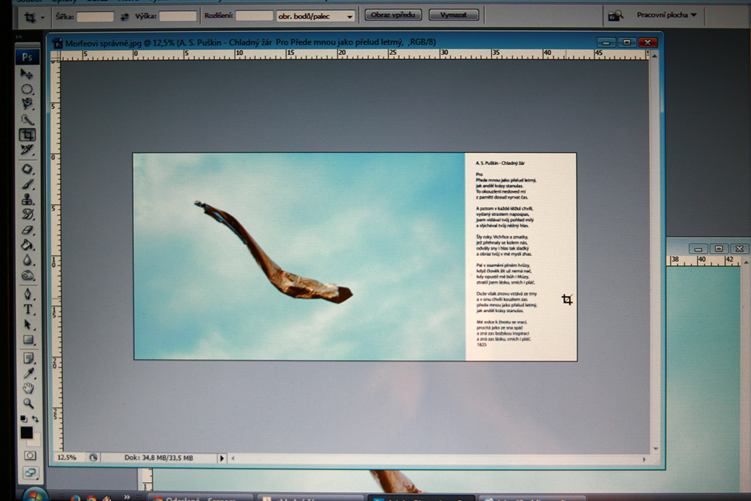Select the History Brush tool
This screenshot has height=501, width=751.
click(27, 215)
